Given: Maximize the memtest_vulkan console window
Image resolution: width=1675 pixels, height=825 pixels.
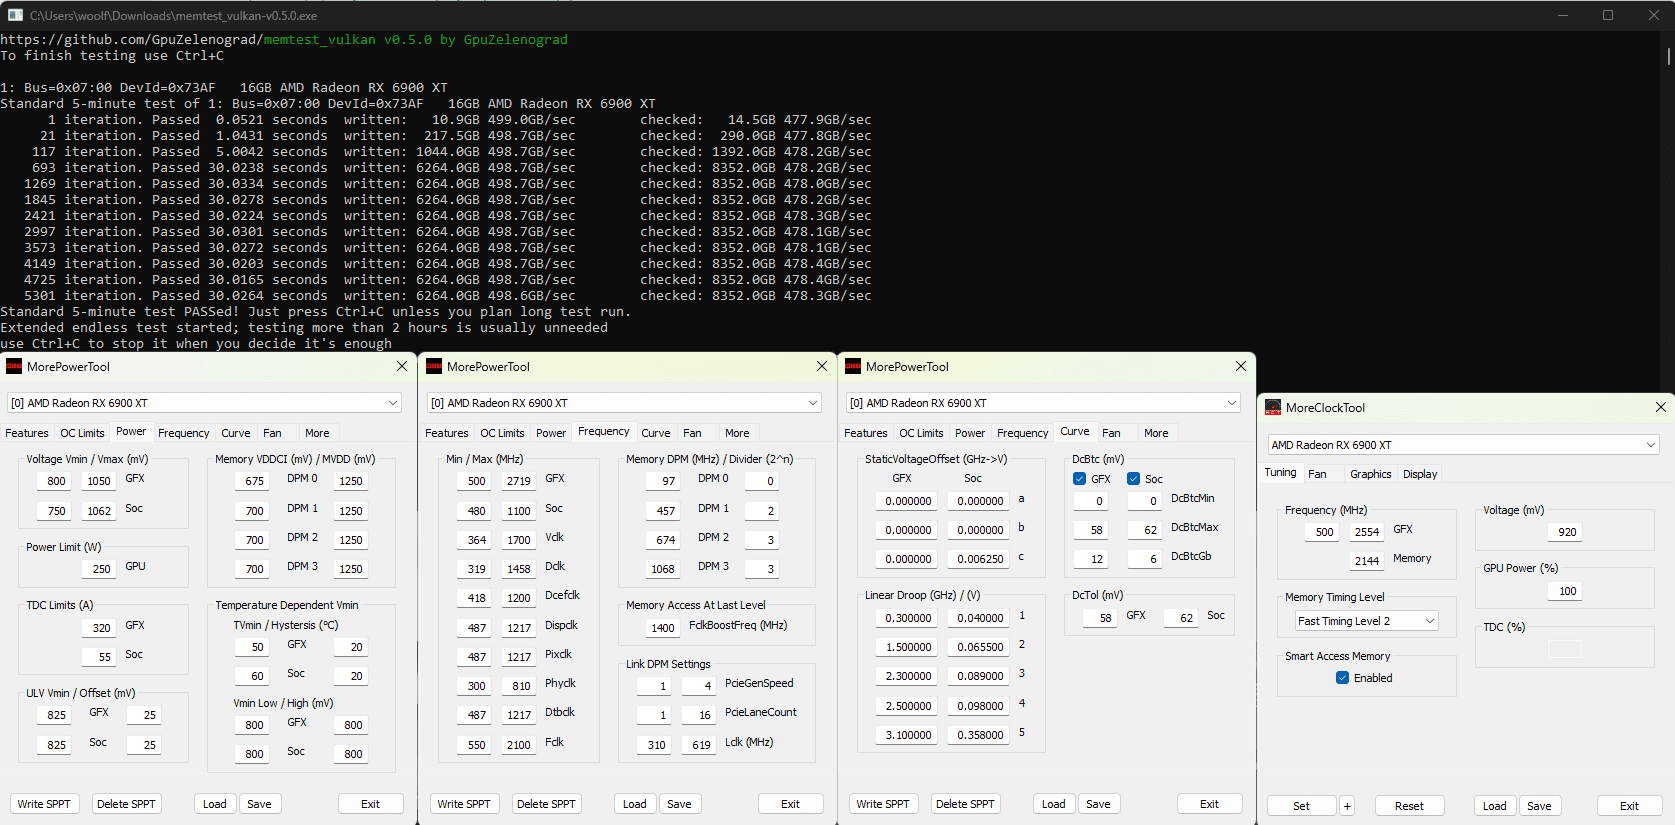Looking at the screenshot, I should coord(1608,15).
